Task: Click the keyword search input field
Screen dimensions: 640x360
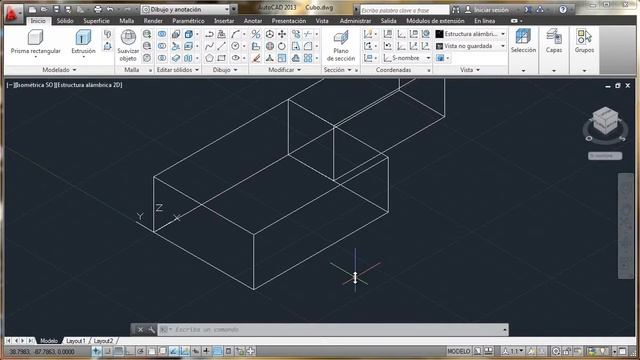Action: tap(404, 10)
